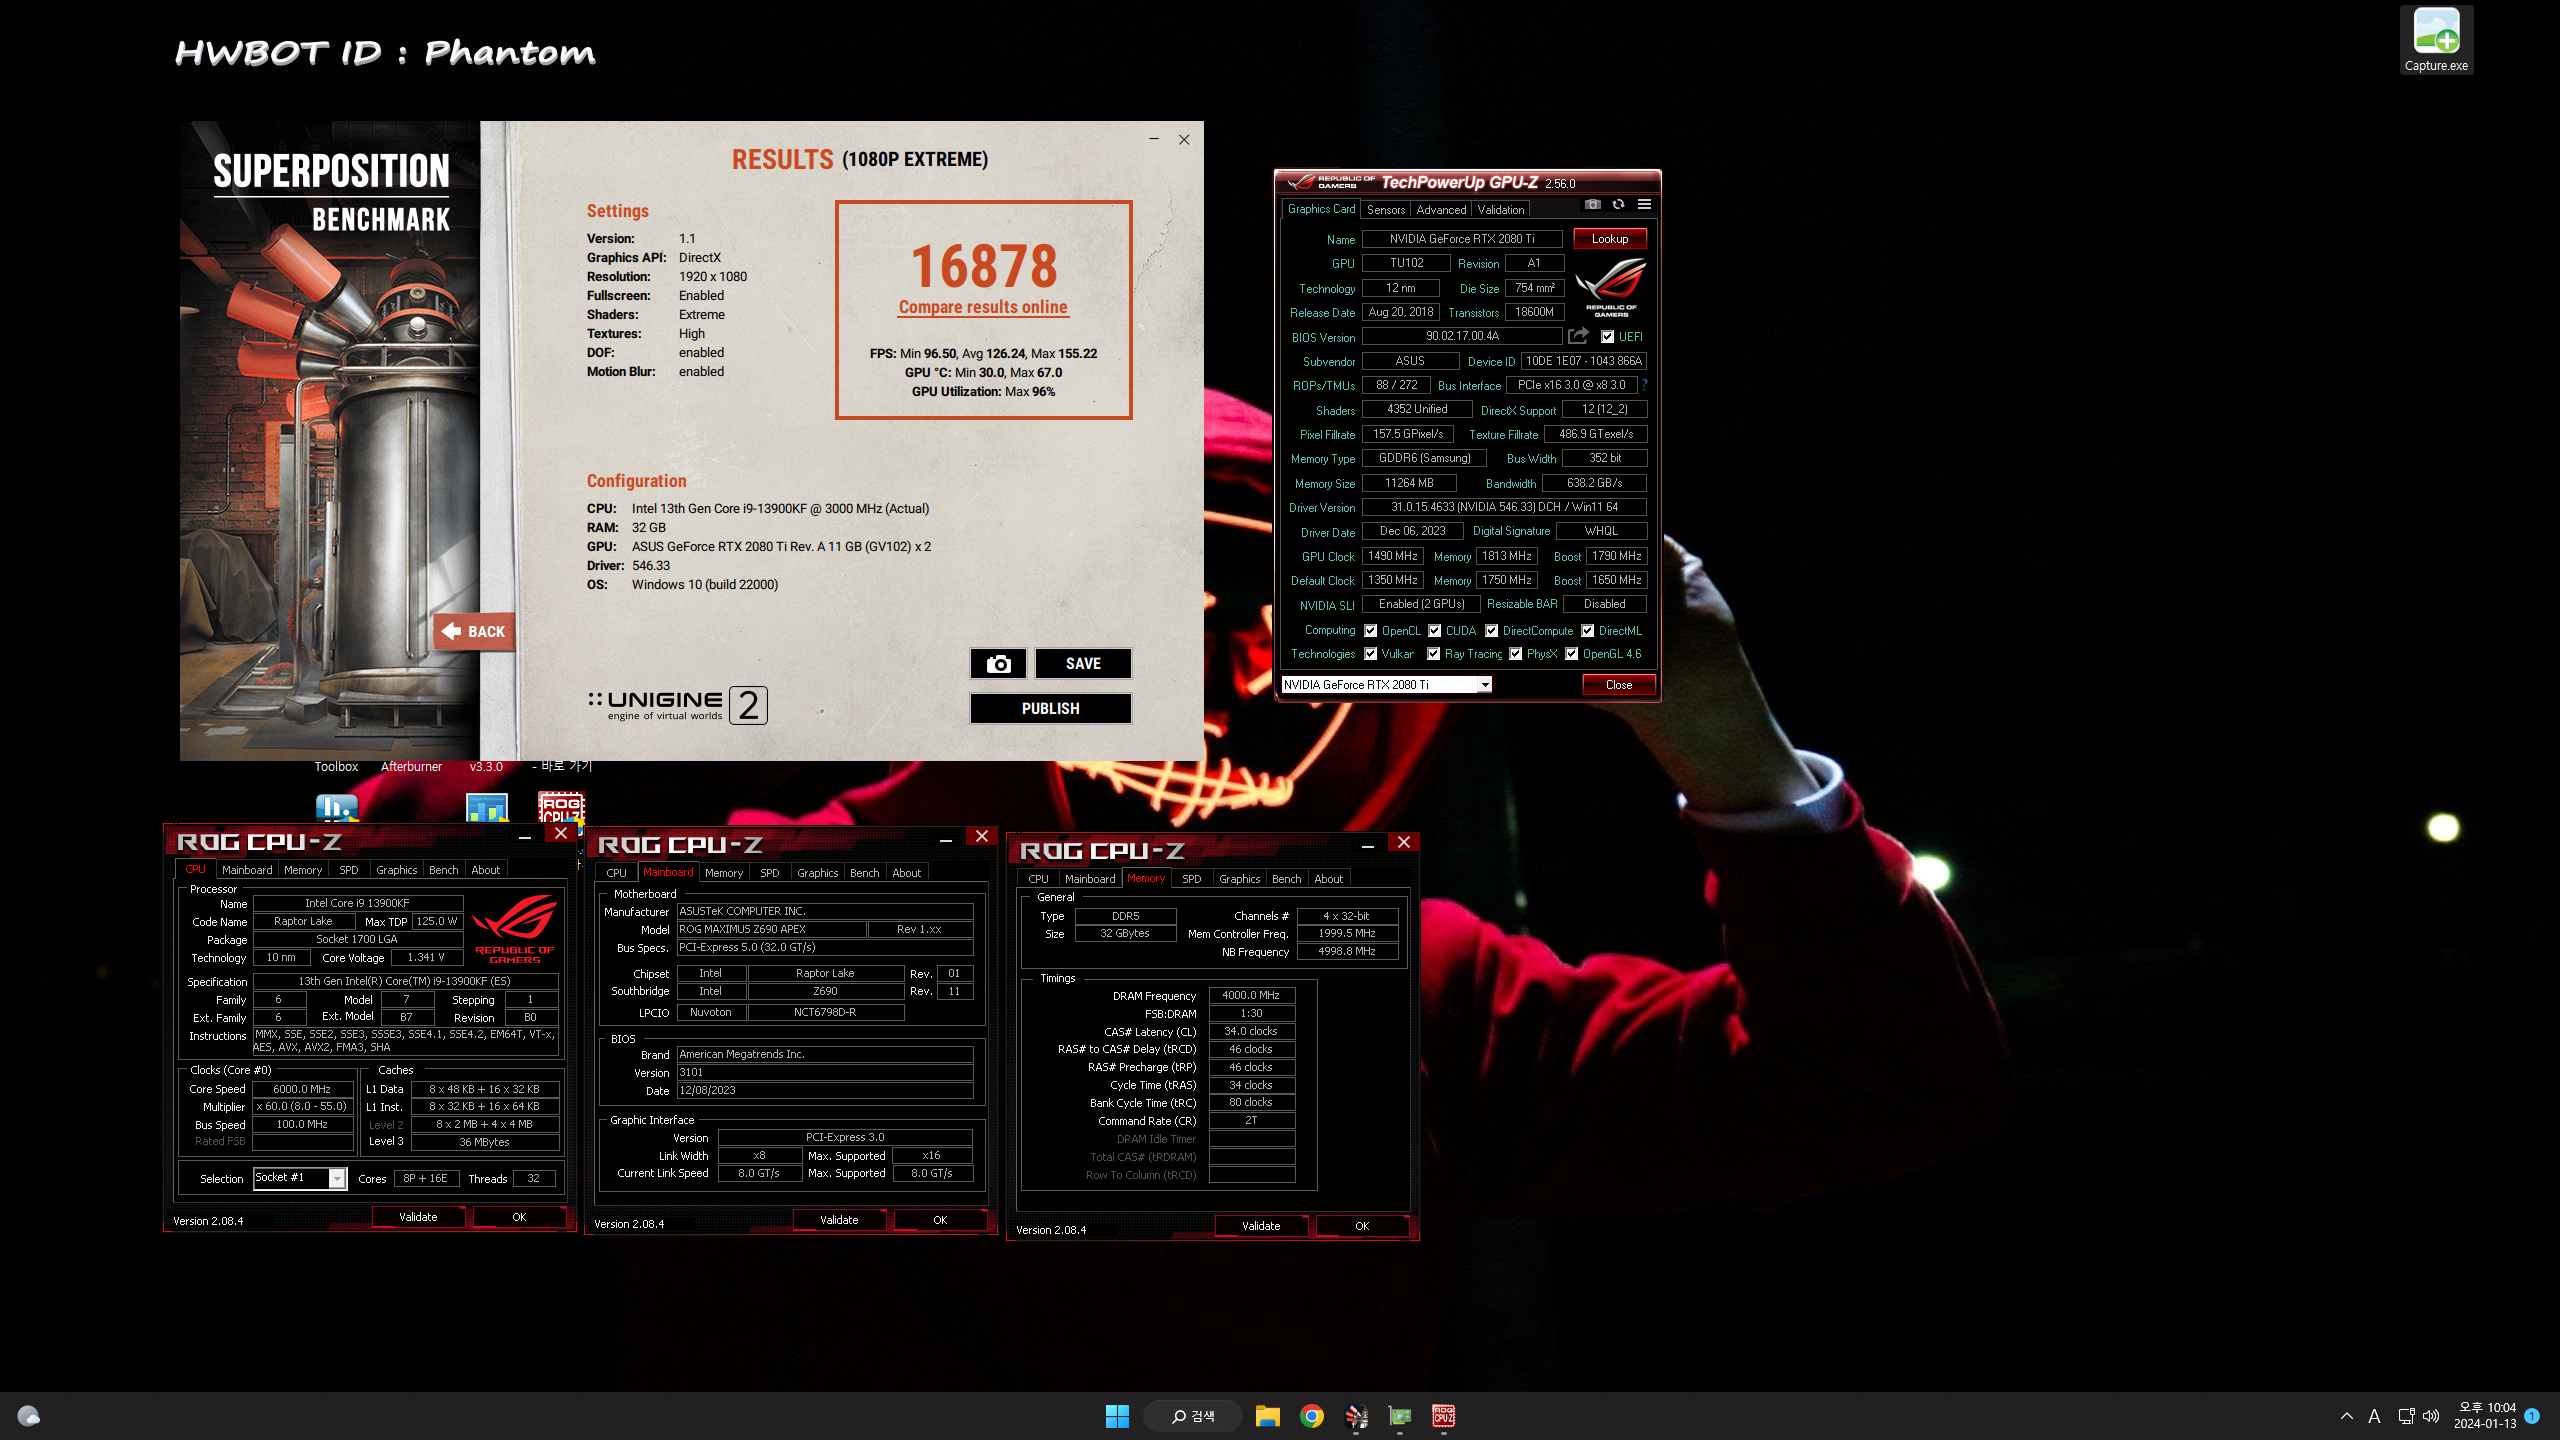This screenshot has height=1440, width=2560.
Task: Toggle the DirectCompute checkbox
Action: click(1492, 631)
